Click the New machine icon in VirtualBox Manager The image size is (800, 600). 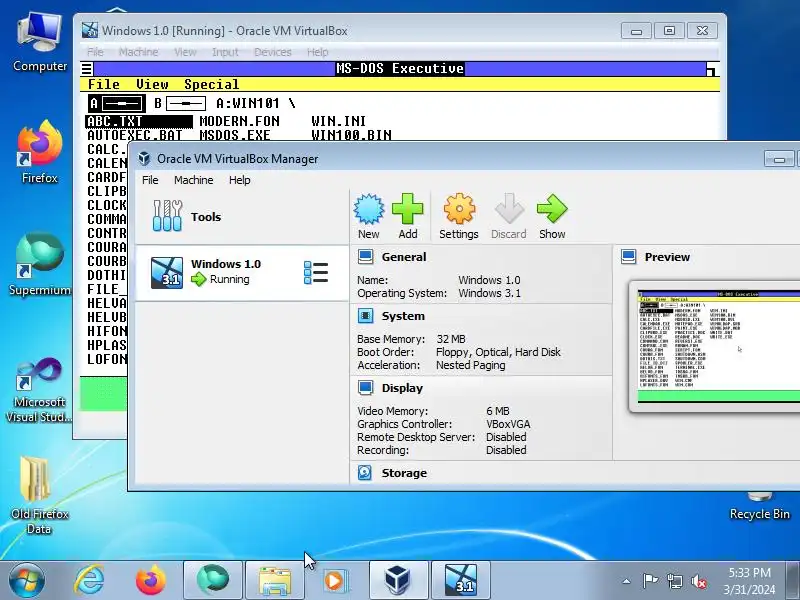(x=368, y=209)
